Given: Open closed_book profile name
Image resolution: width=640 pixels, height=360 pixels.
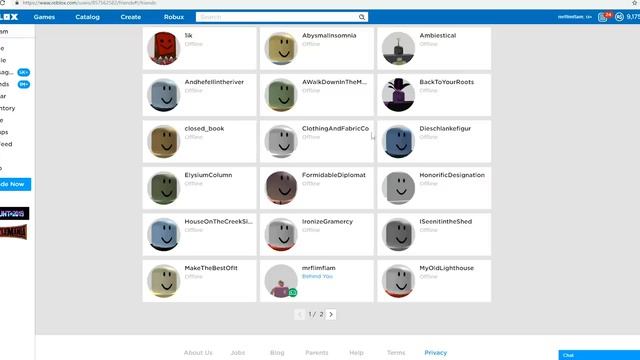Looking at the screenshot, I should pos(204,129).
